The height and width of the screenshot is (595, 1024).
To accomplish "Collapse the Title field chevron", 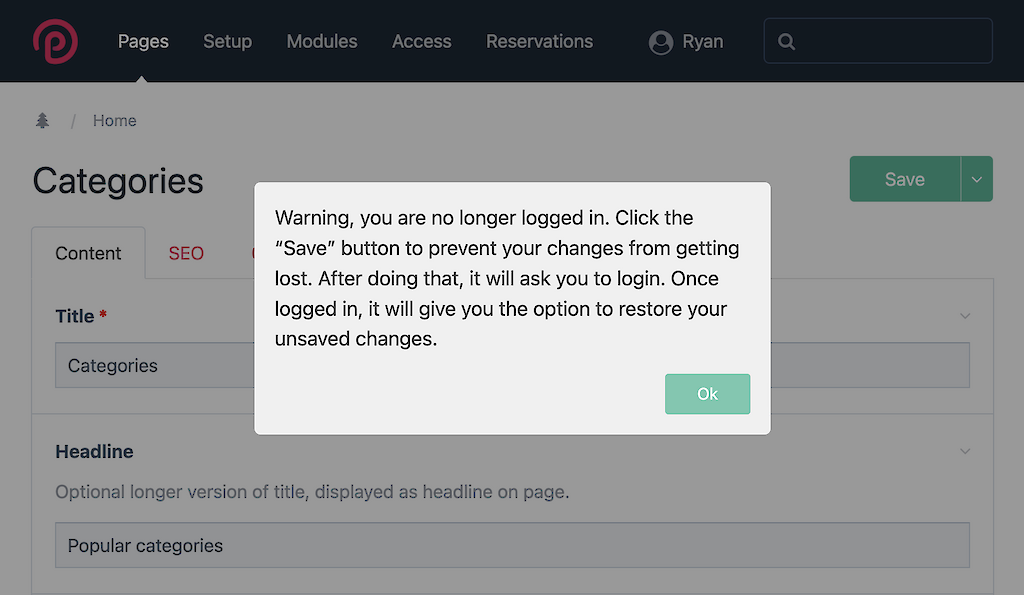I will pos(965,316).
